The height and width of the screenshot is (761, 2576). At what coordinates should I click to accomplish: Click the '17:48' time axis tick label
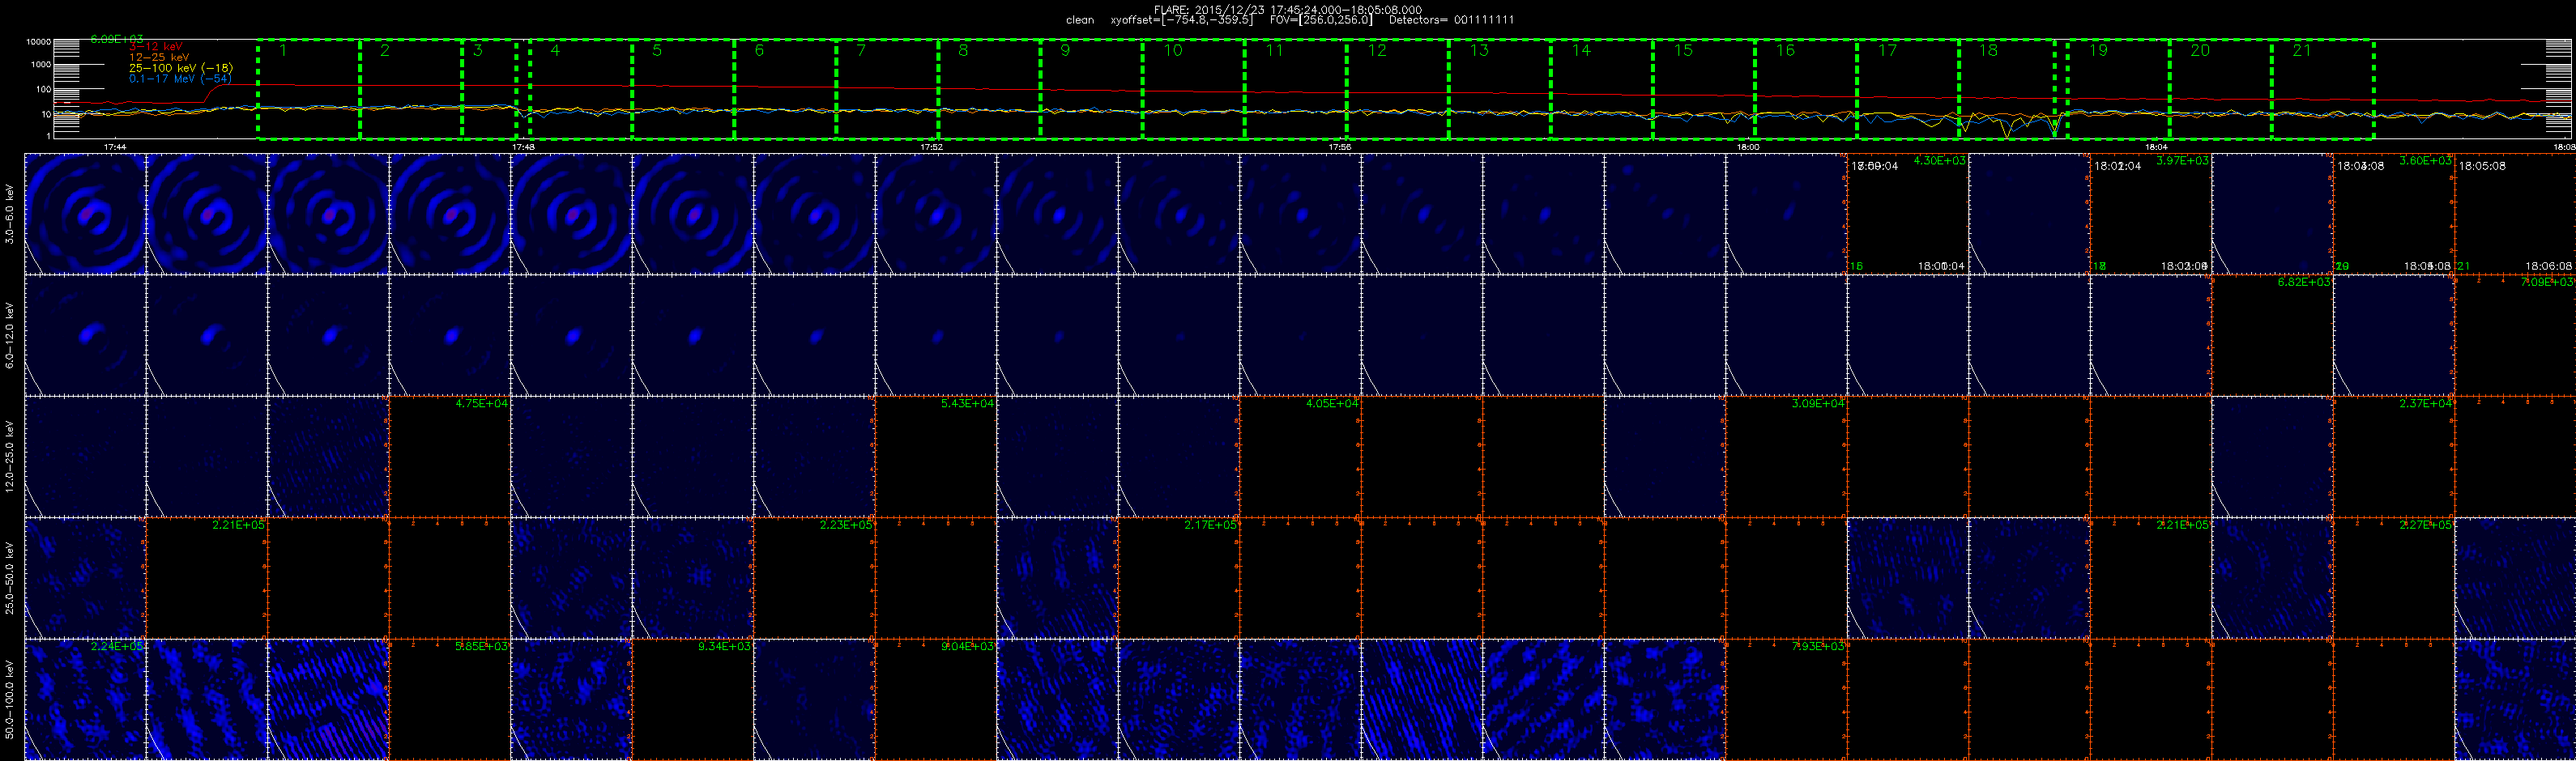point(523,147)
